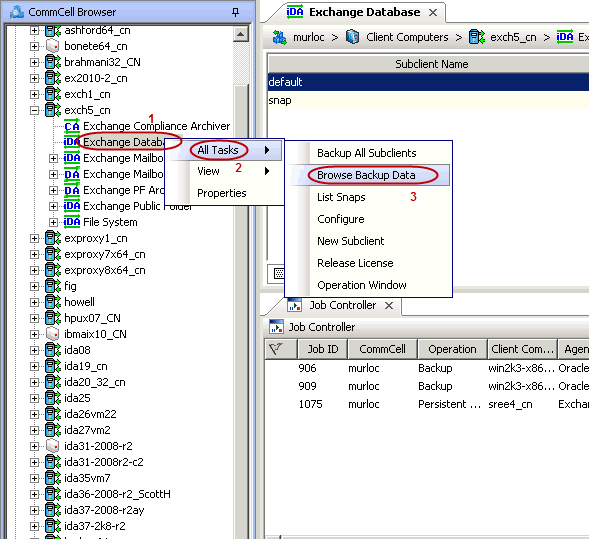Click the ashford64_cn client computer icon

tap(53, 30)
